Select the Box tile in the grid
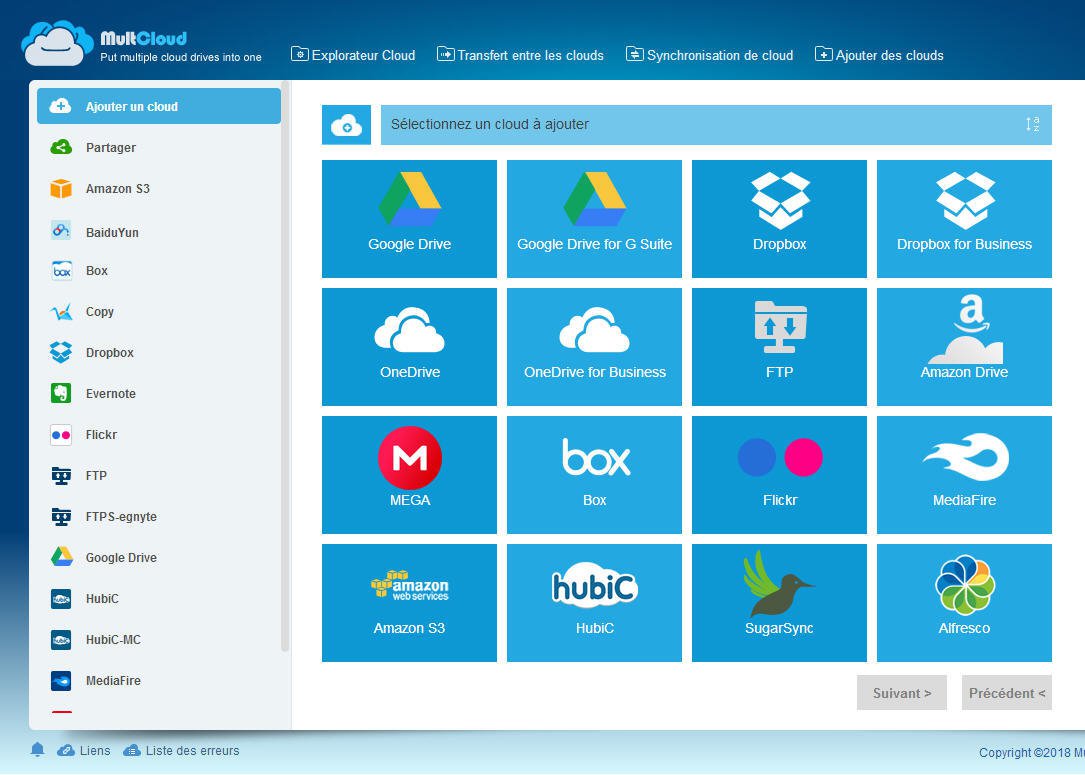This screenshot has width=1085, height=775. 594,475
